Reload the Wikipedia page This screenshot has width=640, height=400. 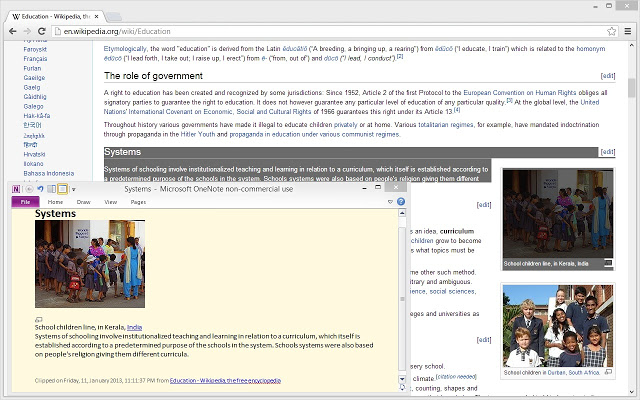tap(41, 31)
